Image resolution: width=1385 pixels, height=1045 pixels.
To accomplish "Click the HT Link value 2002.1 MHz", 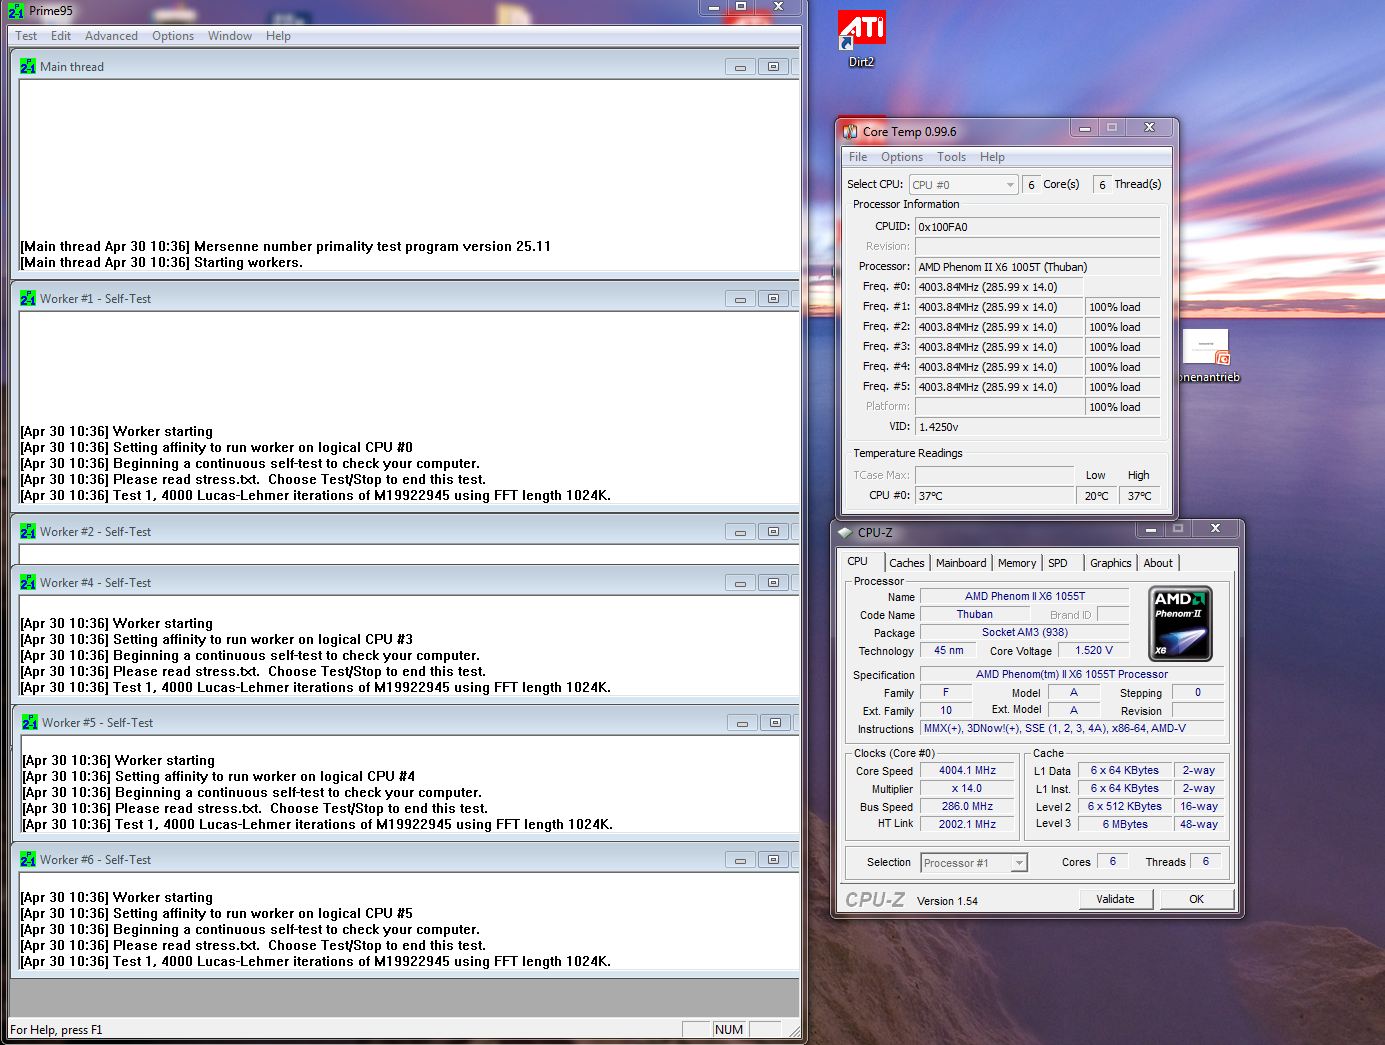I will point(967,825).
